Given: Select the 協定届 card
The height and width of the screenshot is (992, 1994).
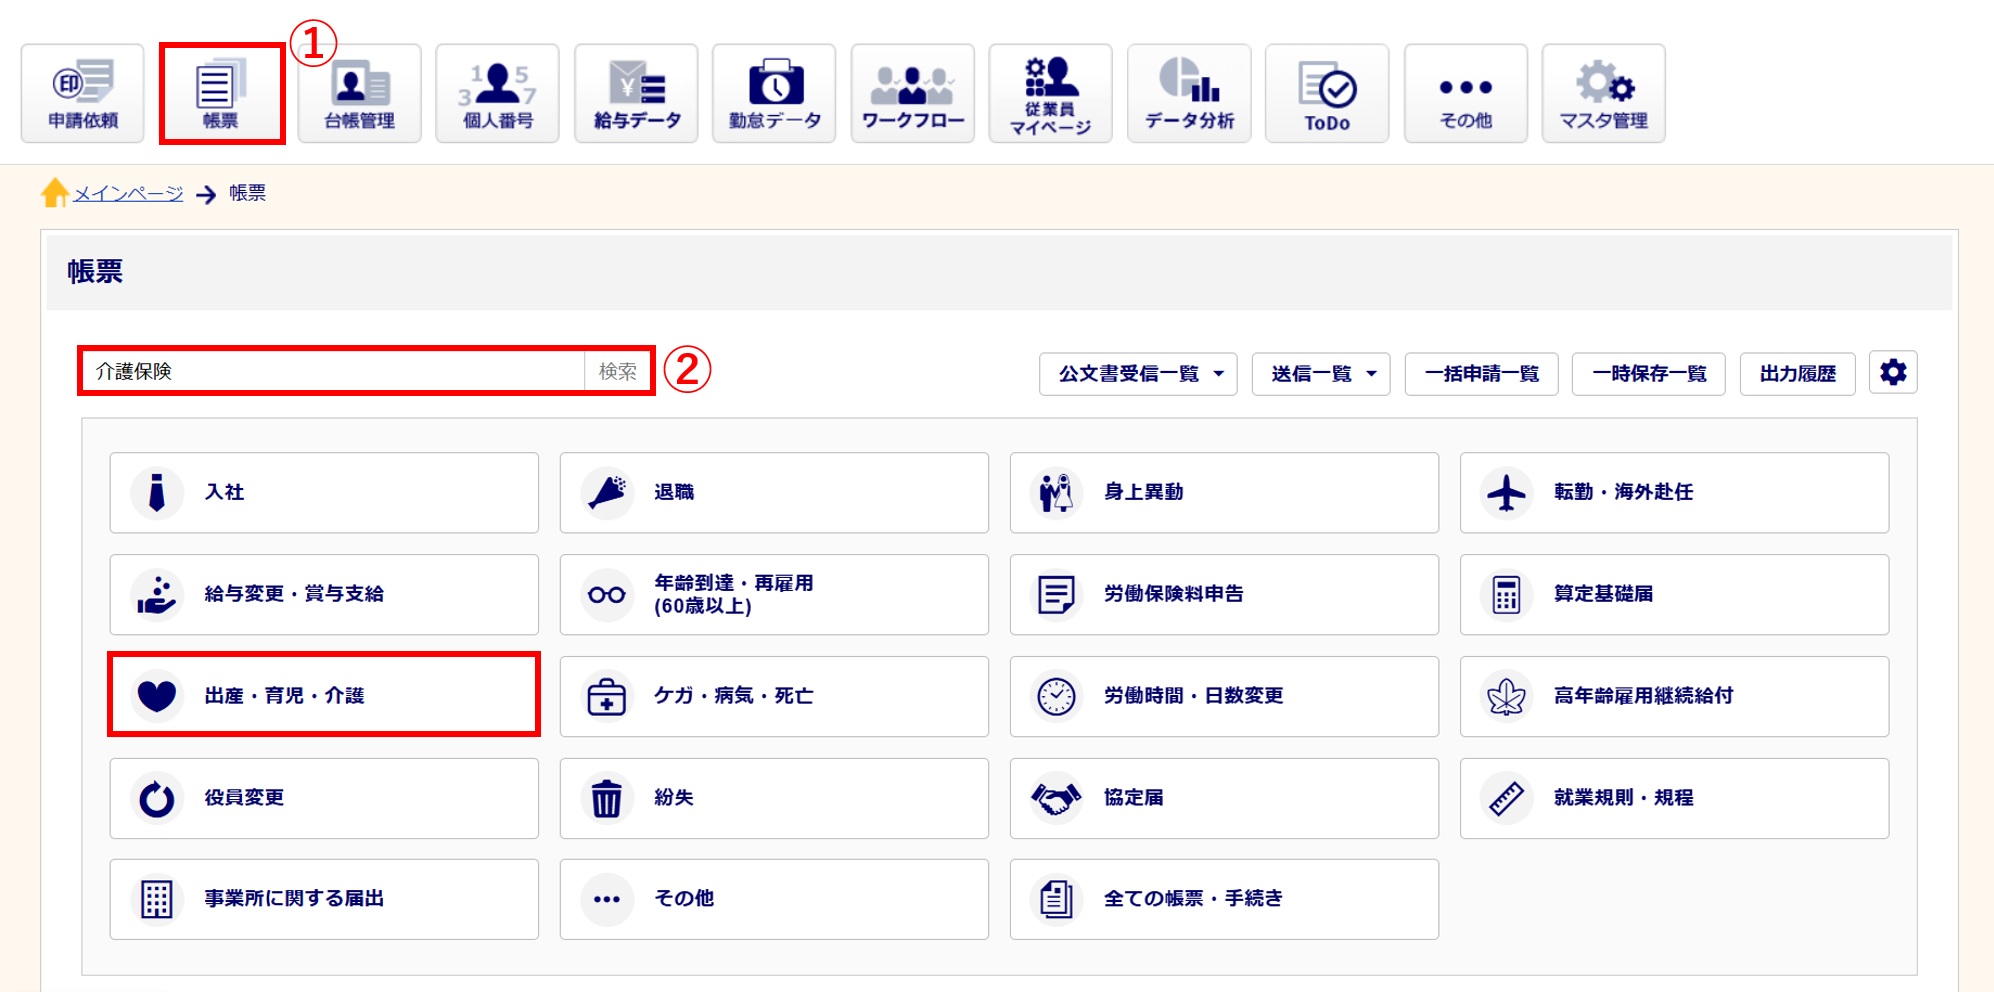Looking at the screenshot, I should pos(1224,798).
